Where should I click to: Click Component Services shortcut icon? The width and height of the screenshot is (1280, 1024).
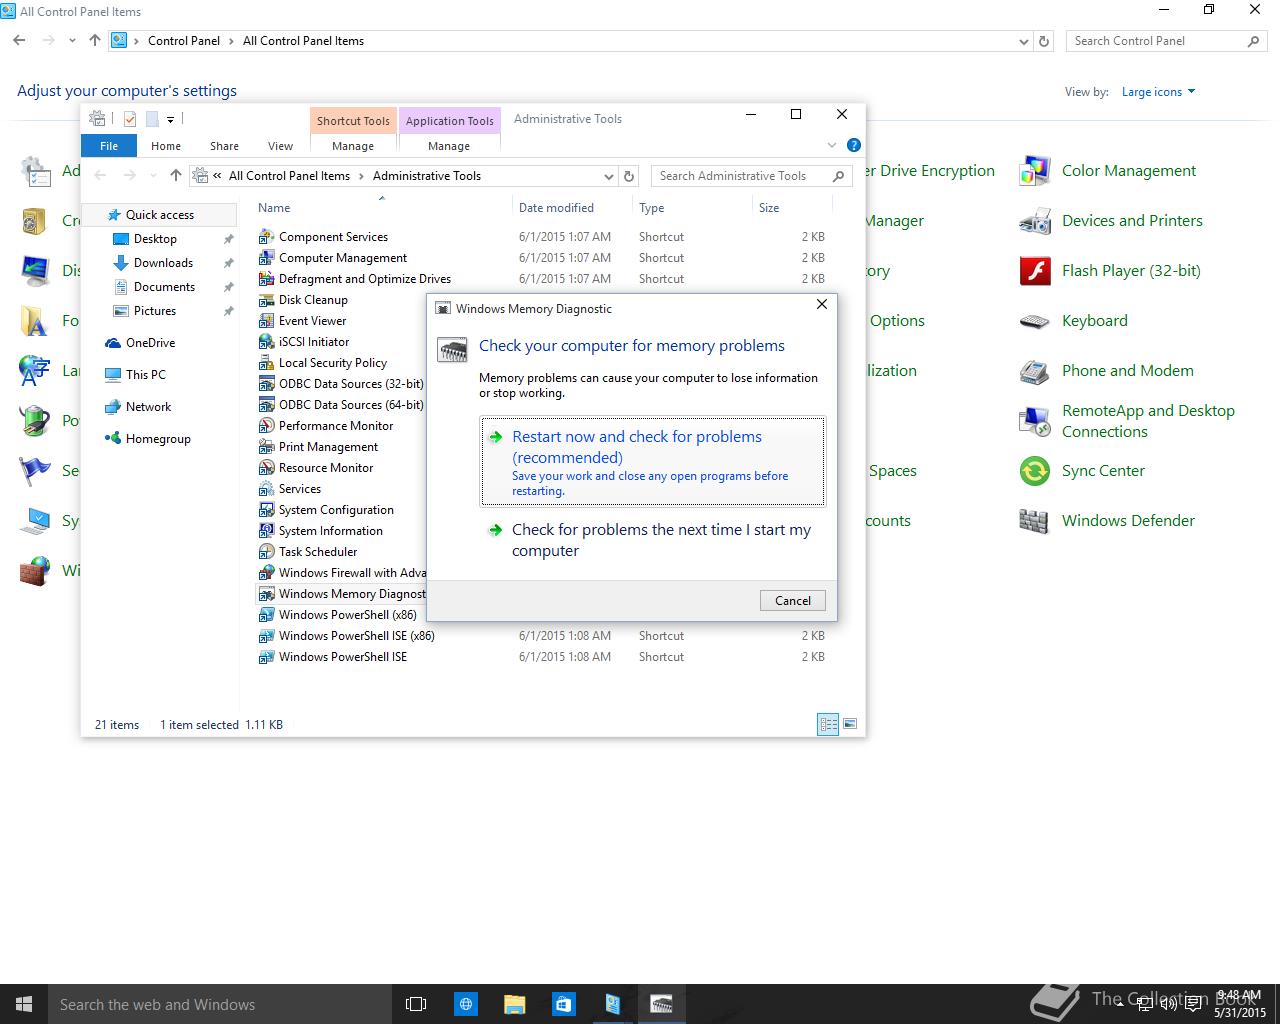tap(266, 237)
